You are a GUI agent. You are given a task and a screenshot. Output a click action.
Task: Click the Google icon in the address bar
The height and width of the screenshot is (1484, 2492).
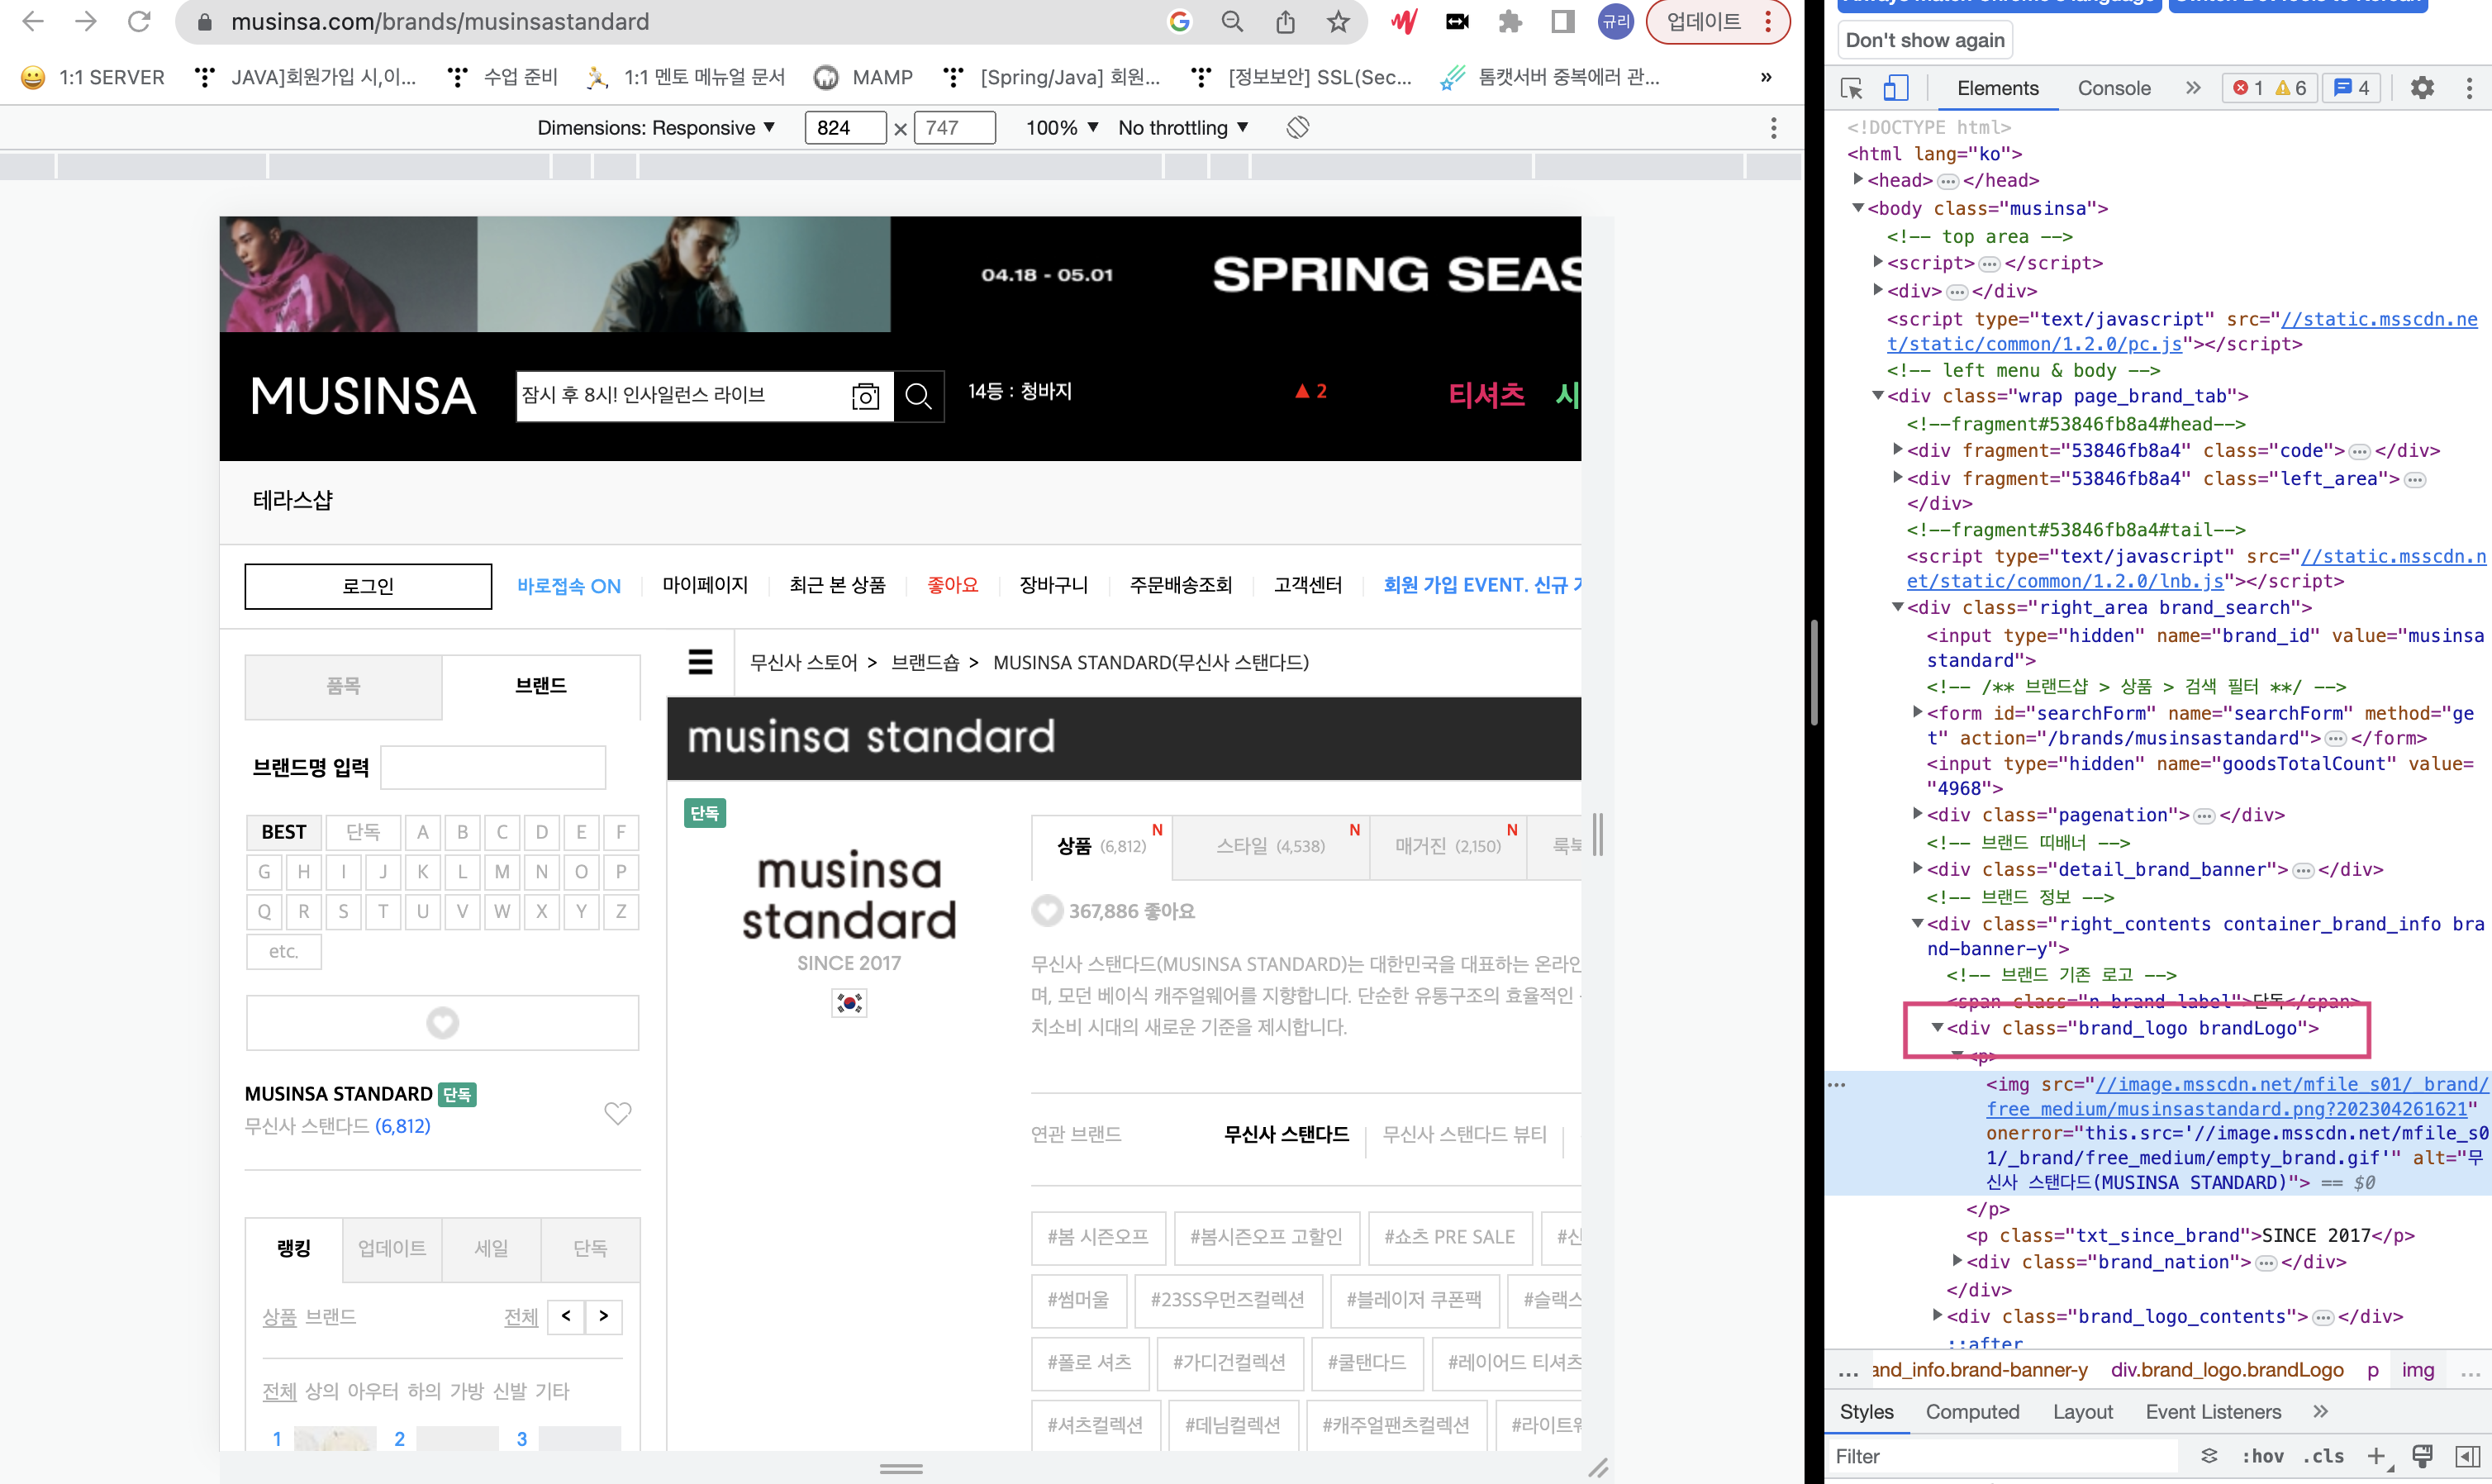point(1179,21)
